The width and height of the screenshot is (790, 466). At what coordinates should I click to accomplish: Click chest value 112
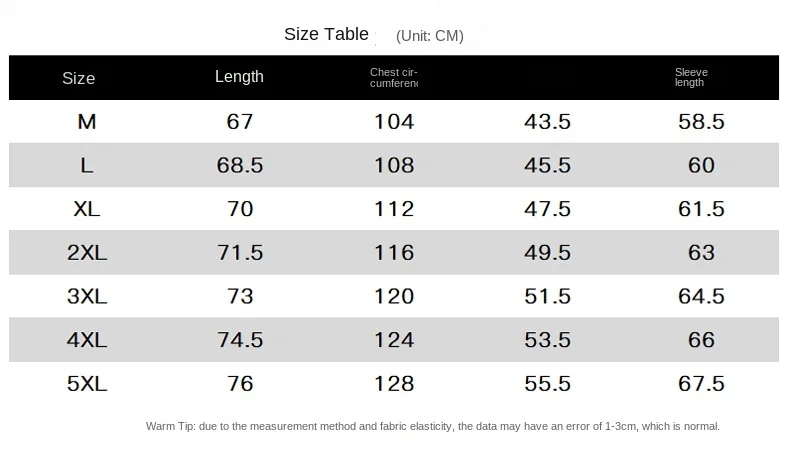[394, 209]
